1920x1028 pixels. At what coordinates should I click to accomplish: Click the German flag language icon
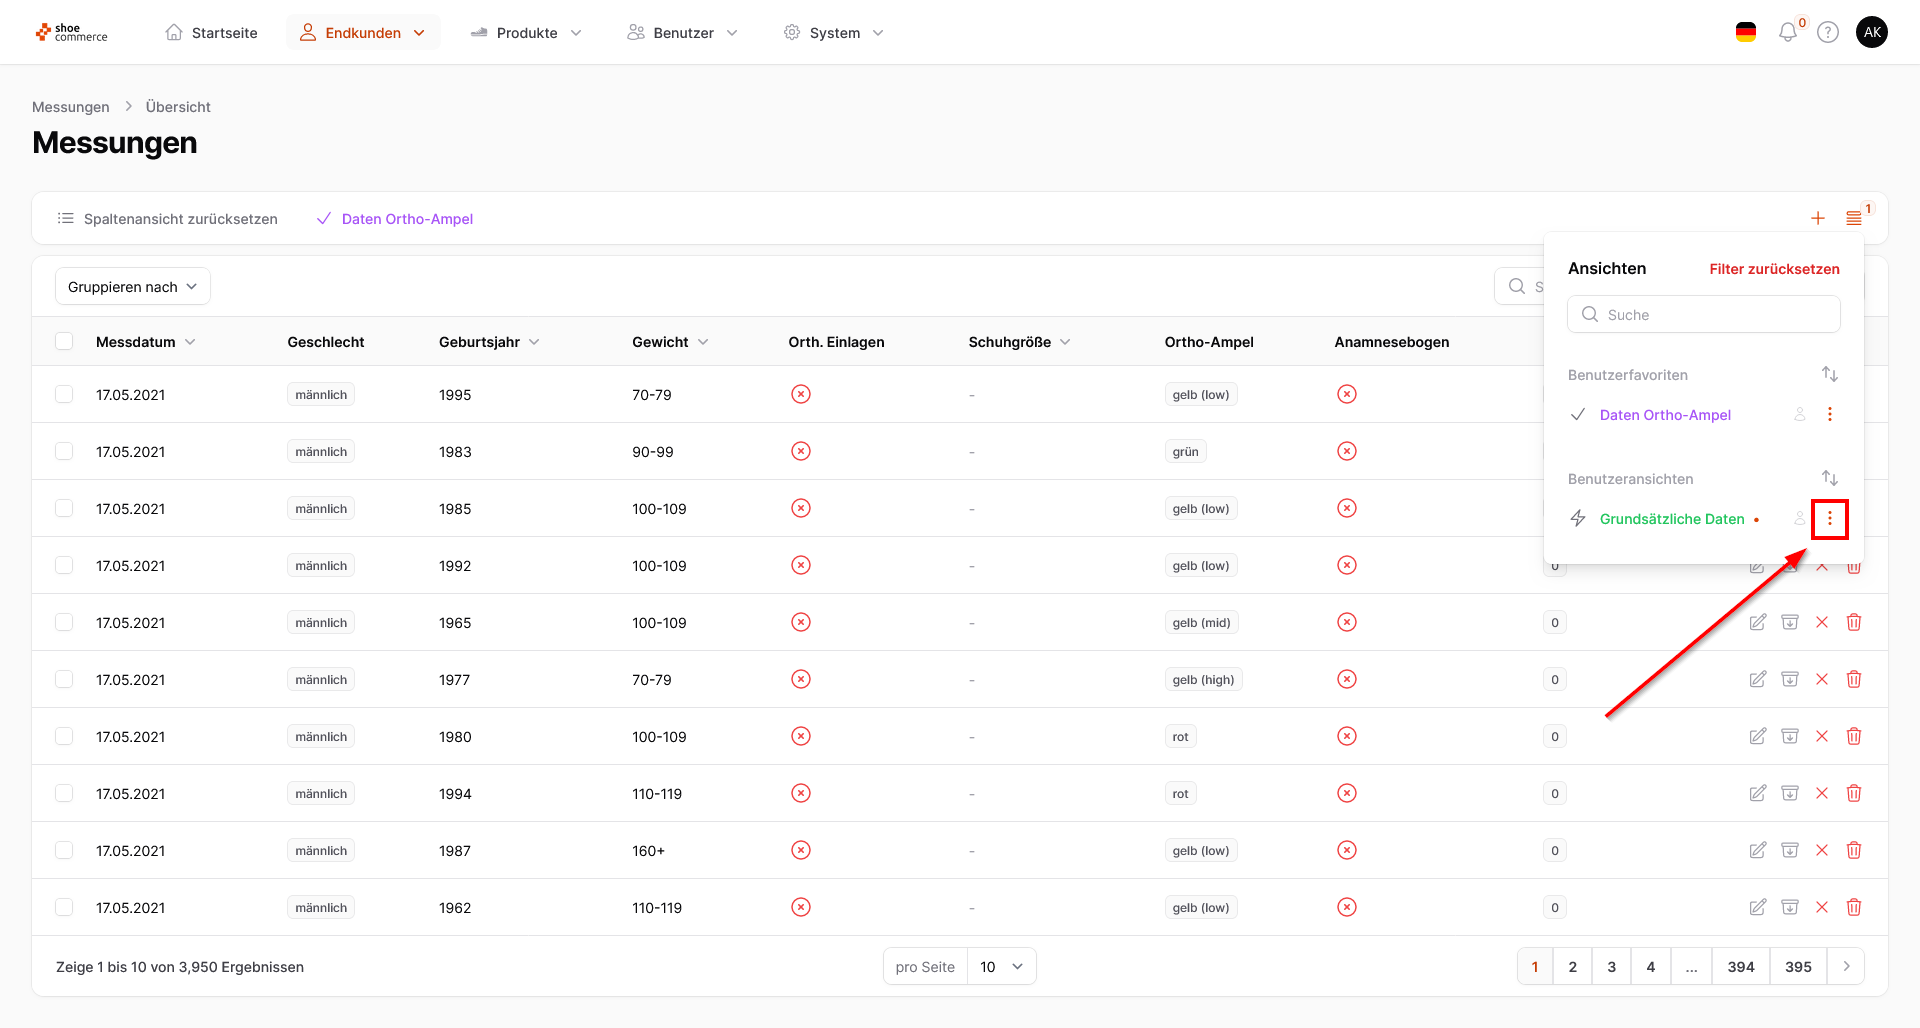pyautogui.click(x=1745, y=33)
